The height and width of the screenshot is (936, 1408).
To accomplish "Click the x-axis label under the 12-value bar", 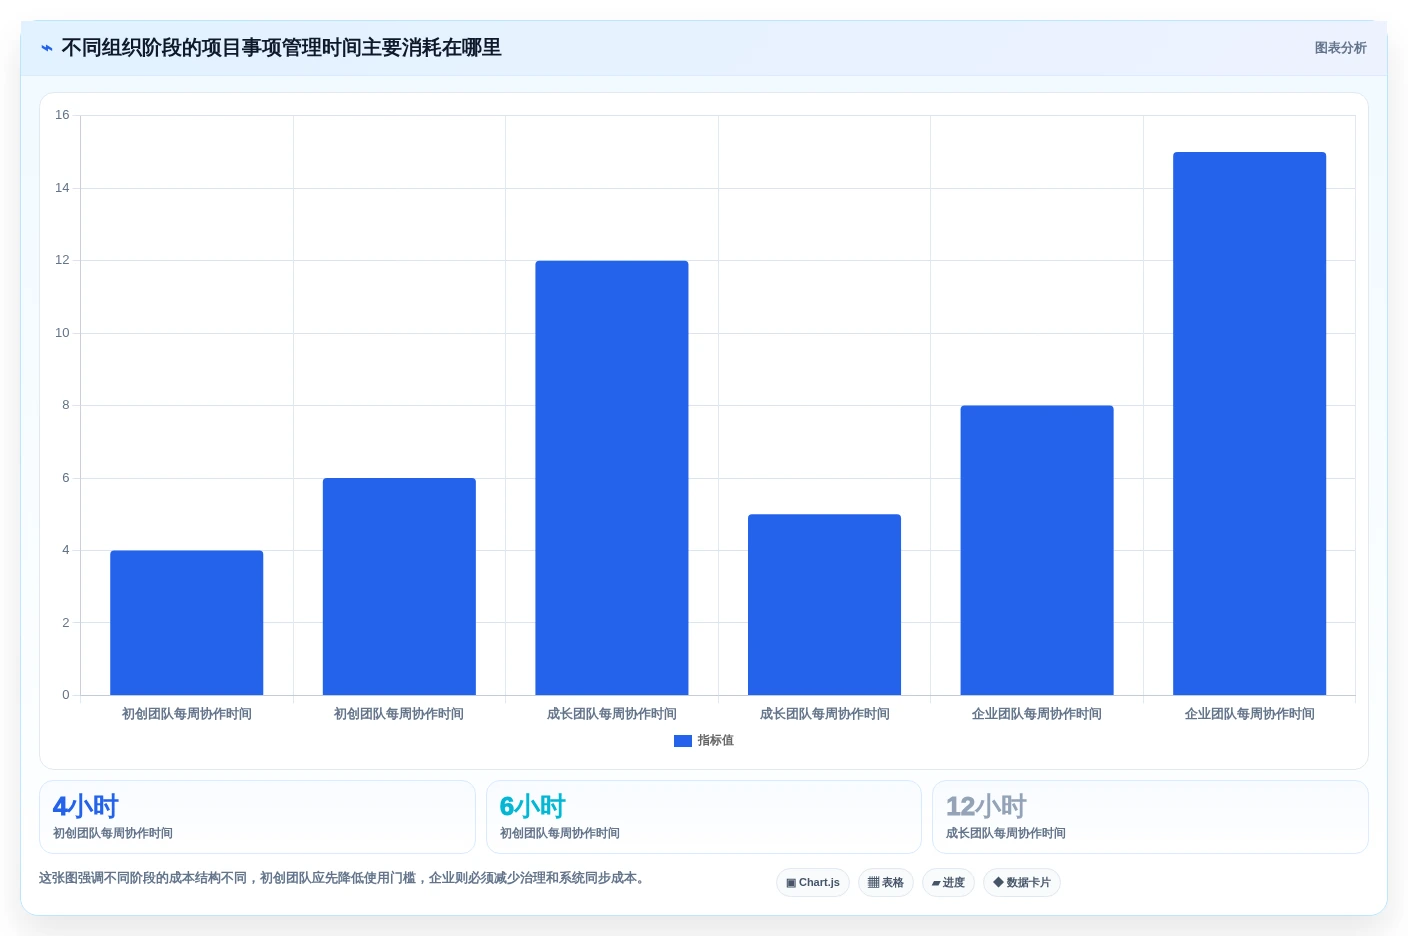I will 612,714.
